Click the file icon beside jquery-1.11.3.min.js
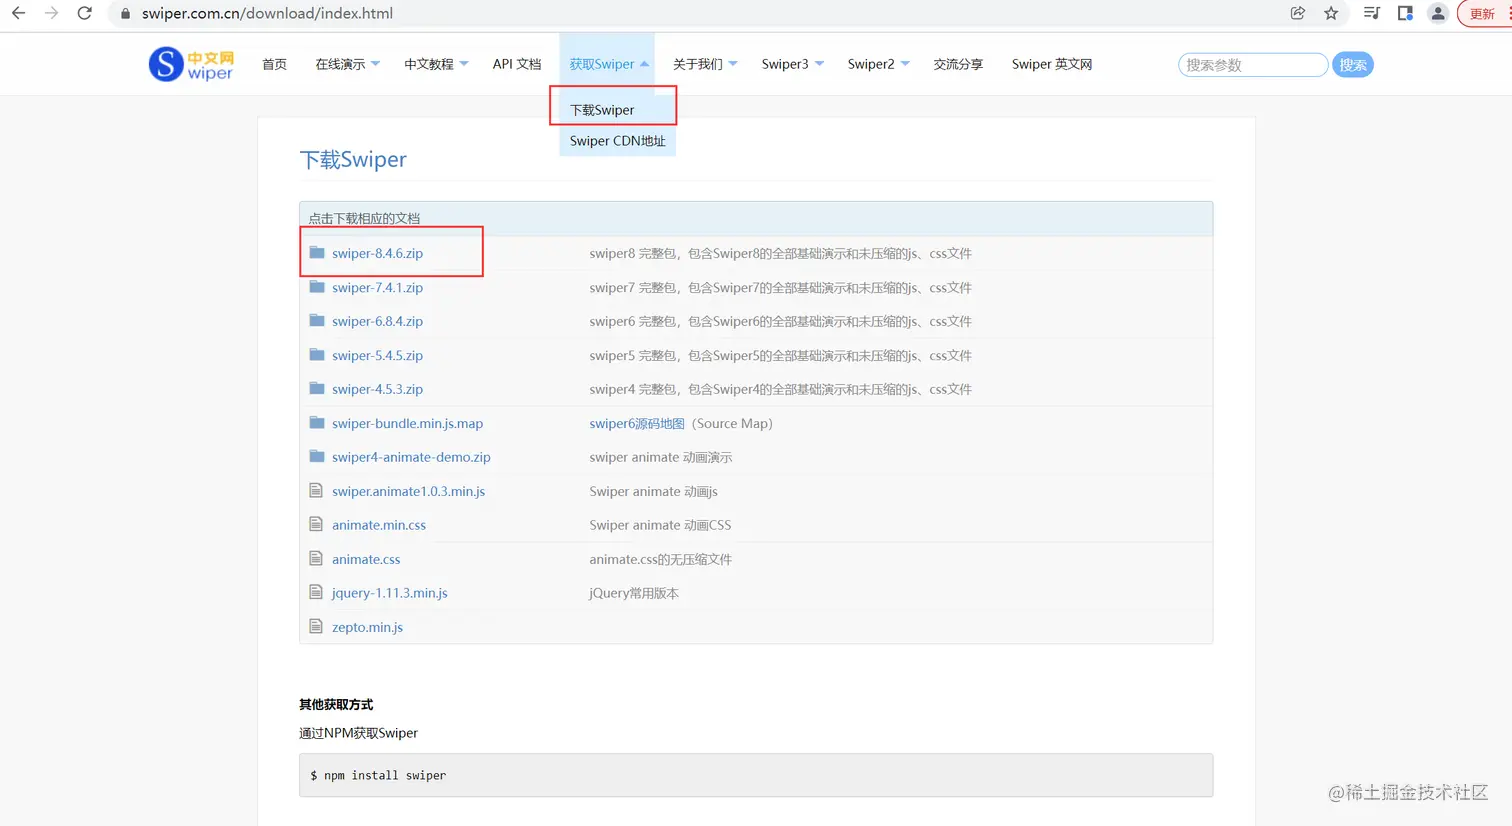 316,592
